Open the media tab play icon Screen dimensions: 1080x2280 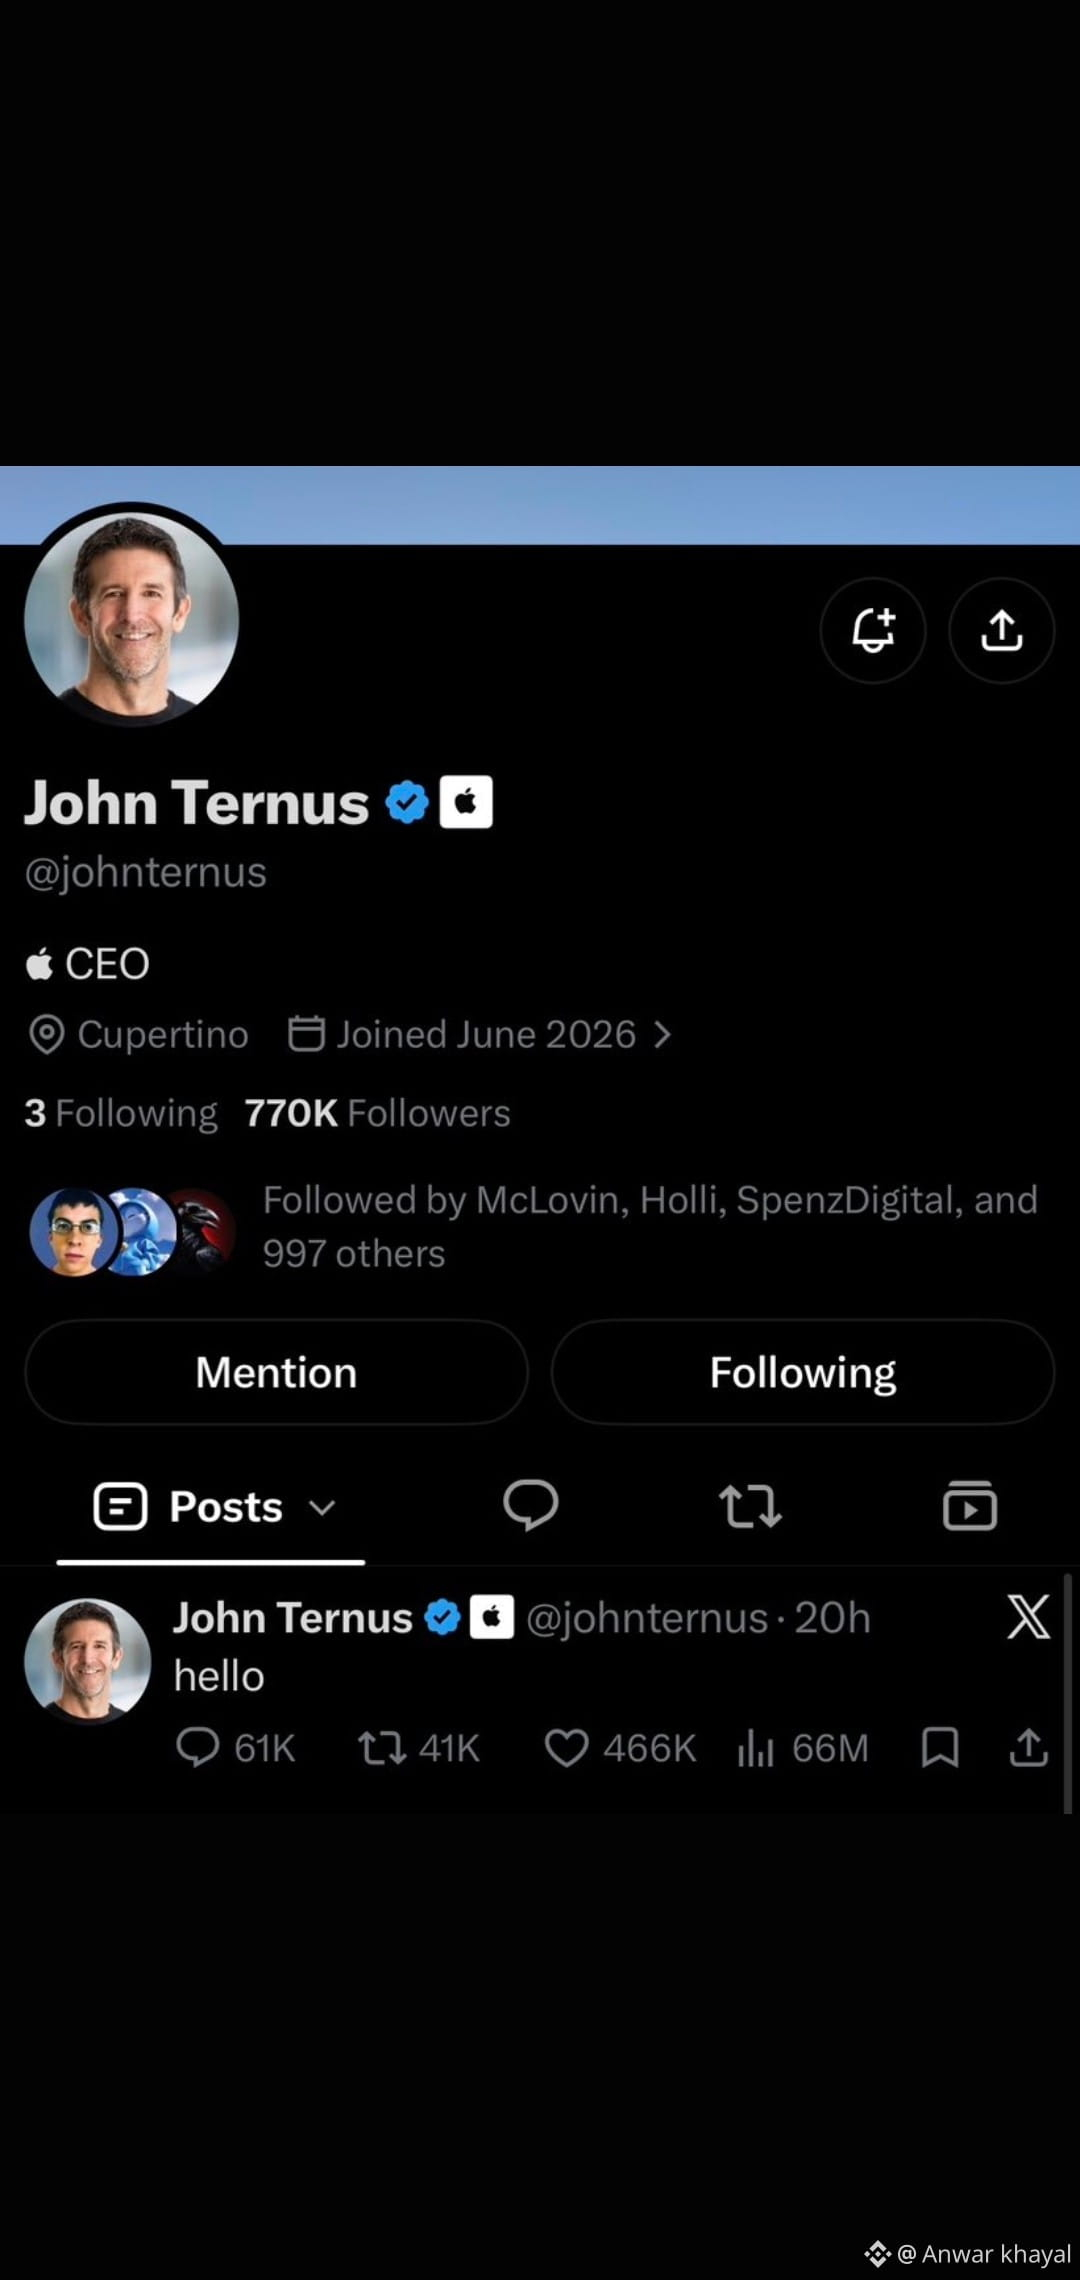point(970,1505)
